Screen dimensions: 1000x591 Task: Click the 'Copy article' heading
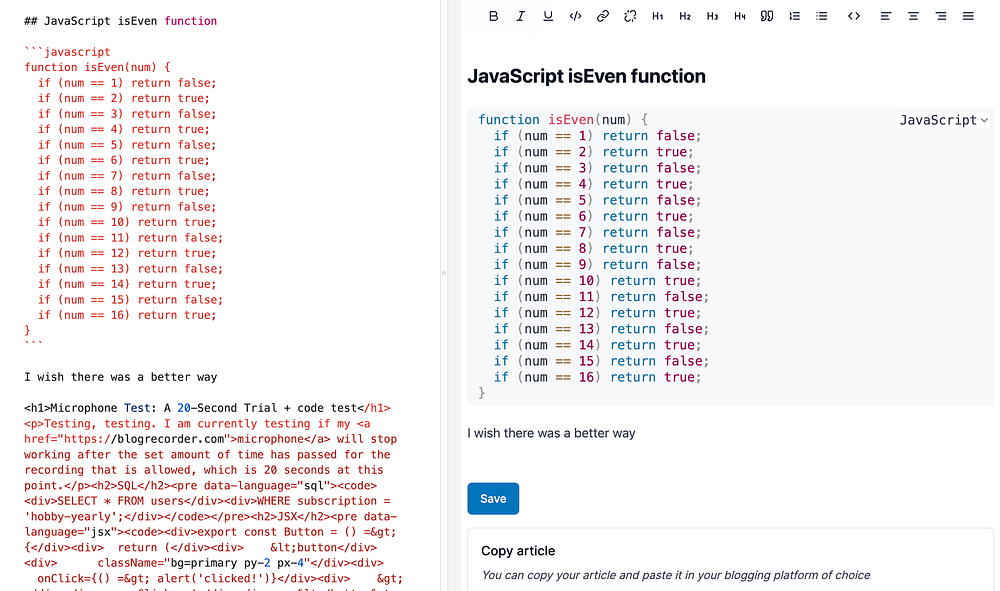coord(518,551)
